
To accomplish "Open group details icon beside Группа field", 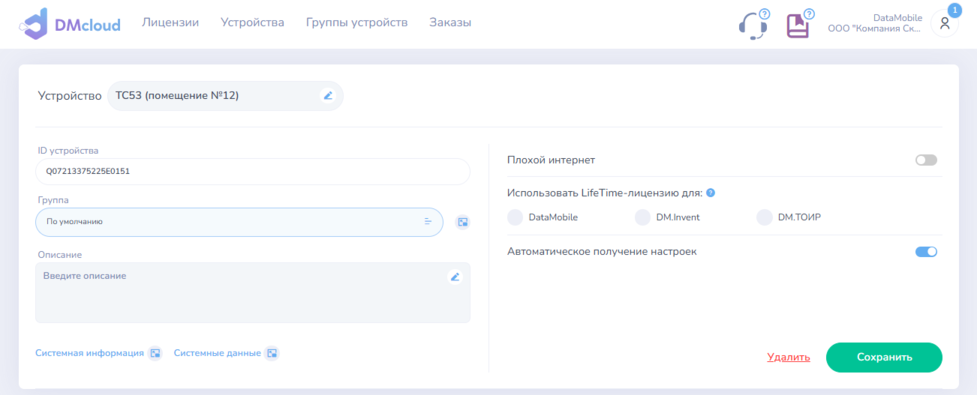I will pyautogui.click(x=462, y=222).
